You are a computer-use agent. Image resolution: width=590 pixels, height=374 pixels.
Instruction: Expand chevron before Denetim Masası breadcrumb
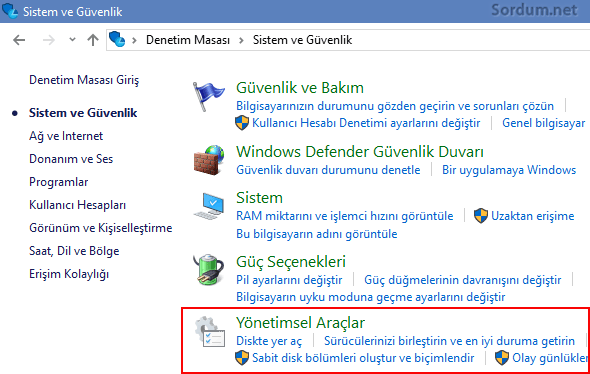point(134,40)
